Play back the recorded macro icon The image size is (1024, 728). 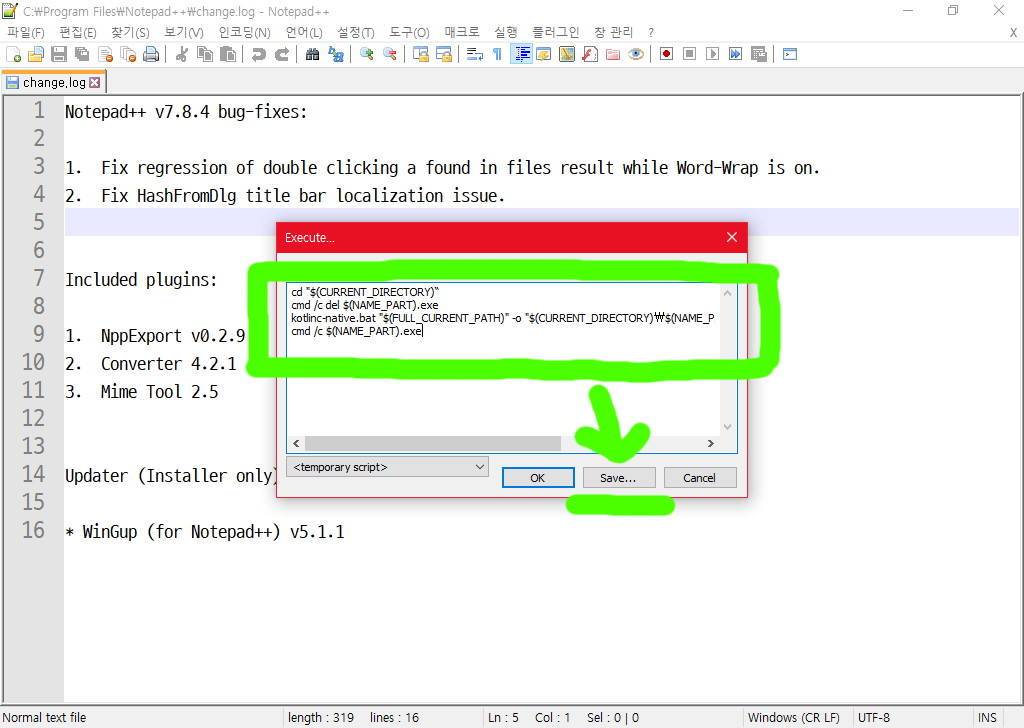712,54
